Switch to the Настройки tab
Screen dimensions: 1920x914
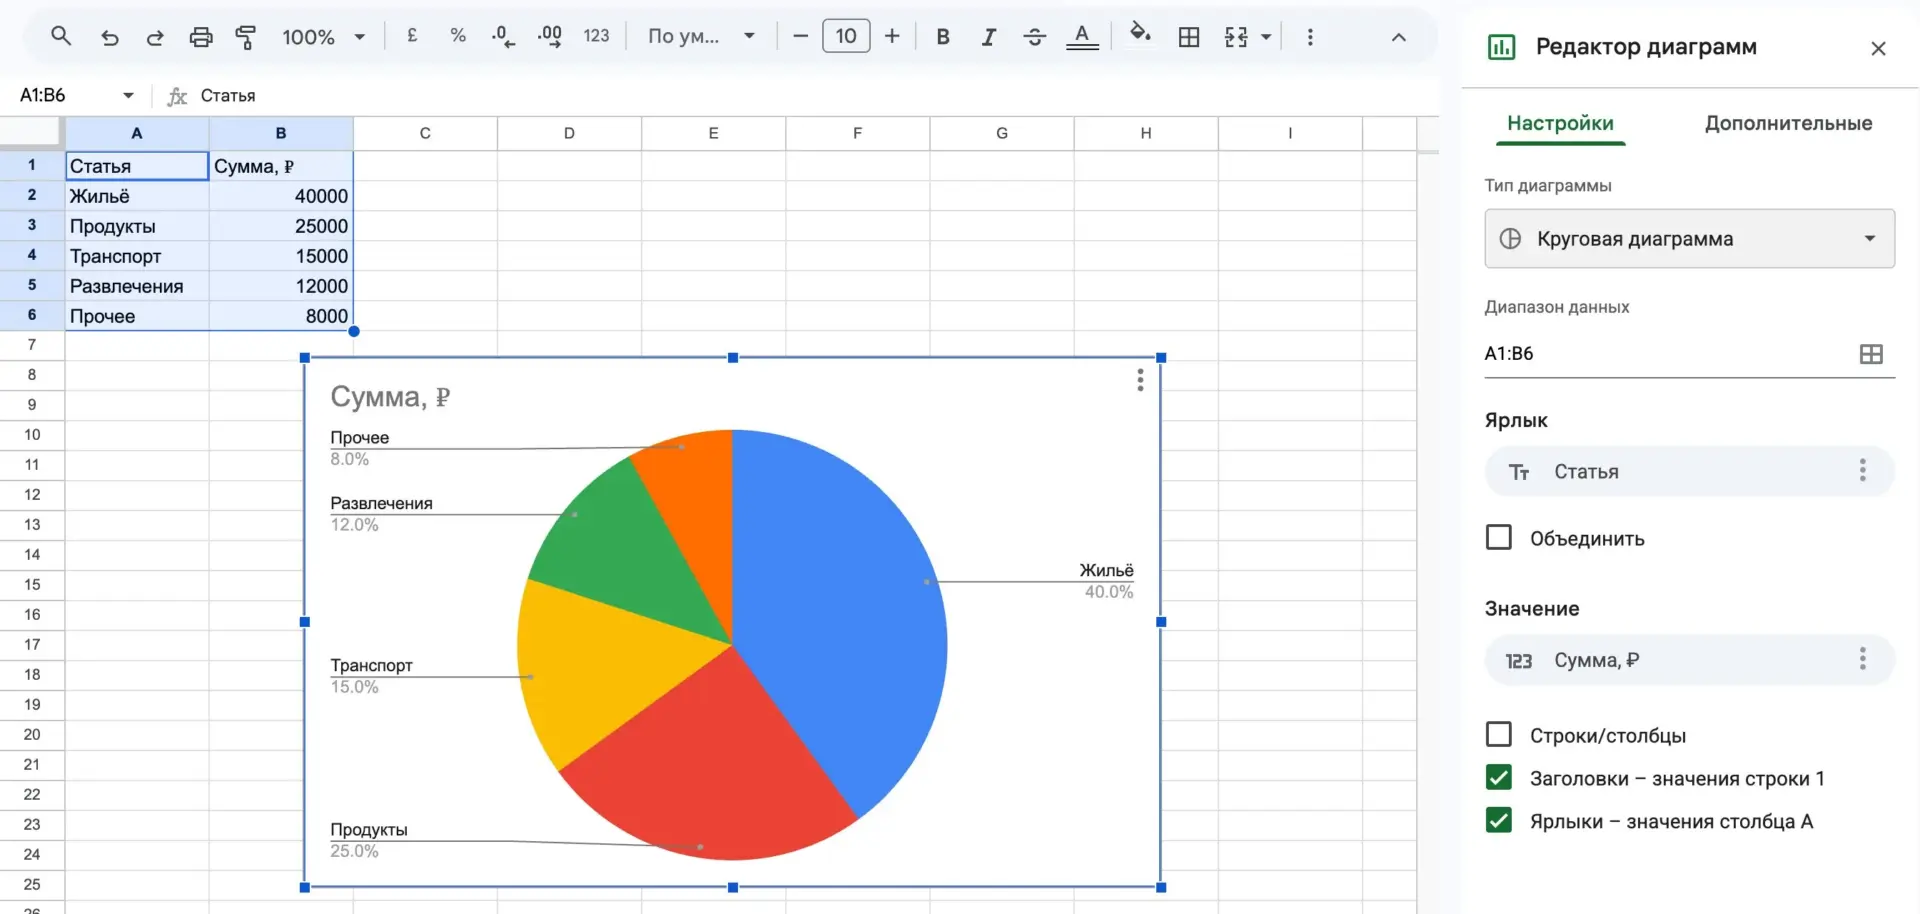(1560, 123)
